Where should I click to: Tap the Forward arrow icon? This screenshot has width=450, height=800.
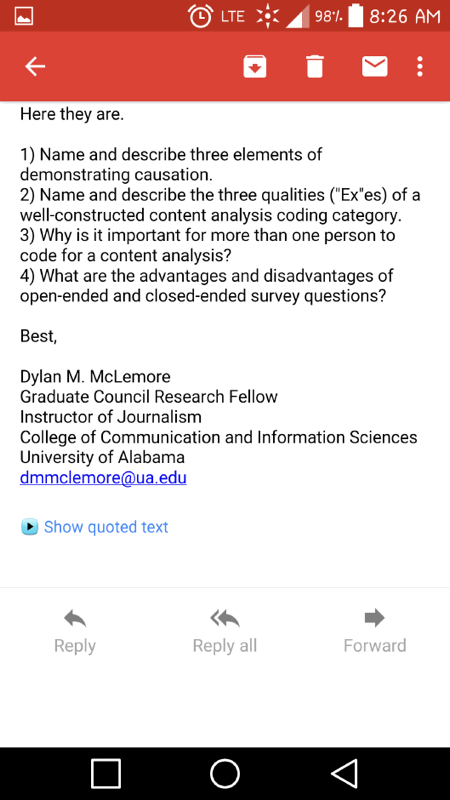pos(374,618)
